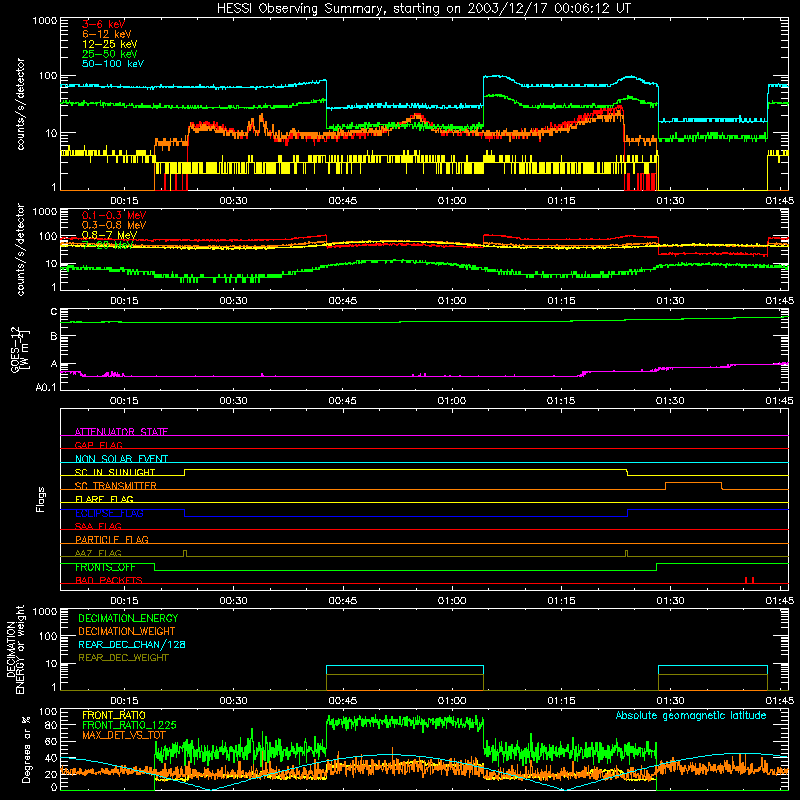Click the raised SC_TRANSMITTER pulse near 01:30

pyautogui.click(x=693, y=486)
